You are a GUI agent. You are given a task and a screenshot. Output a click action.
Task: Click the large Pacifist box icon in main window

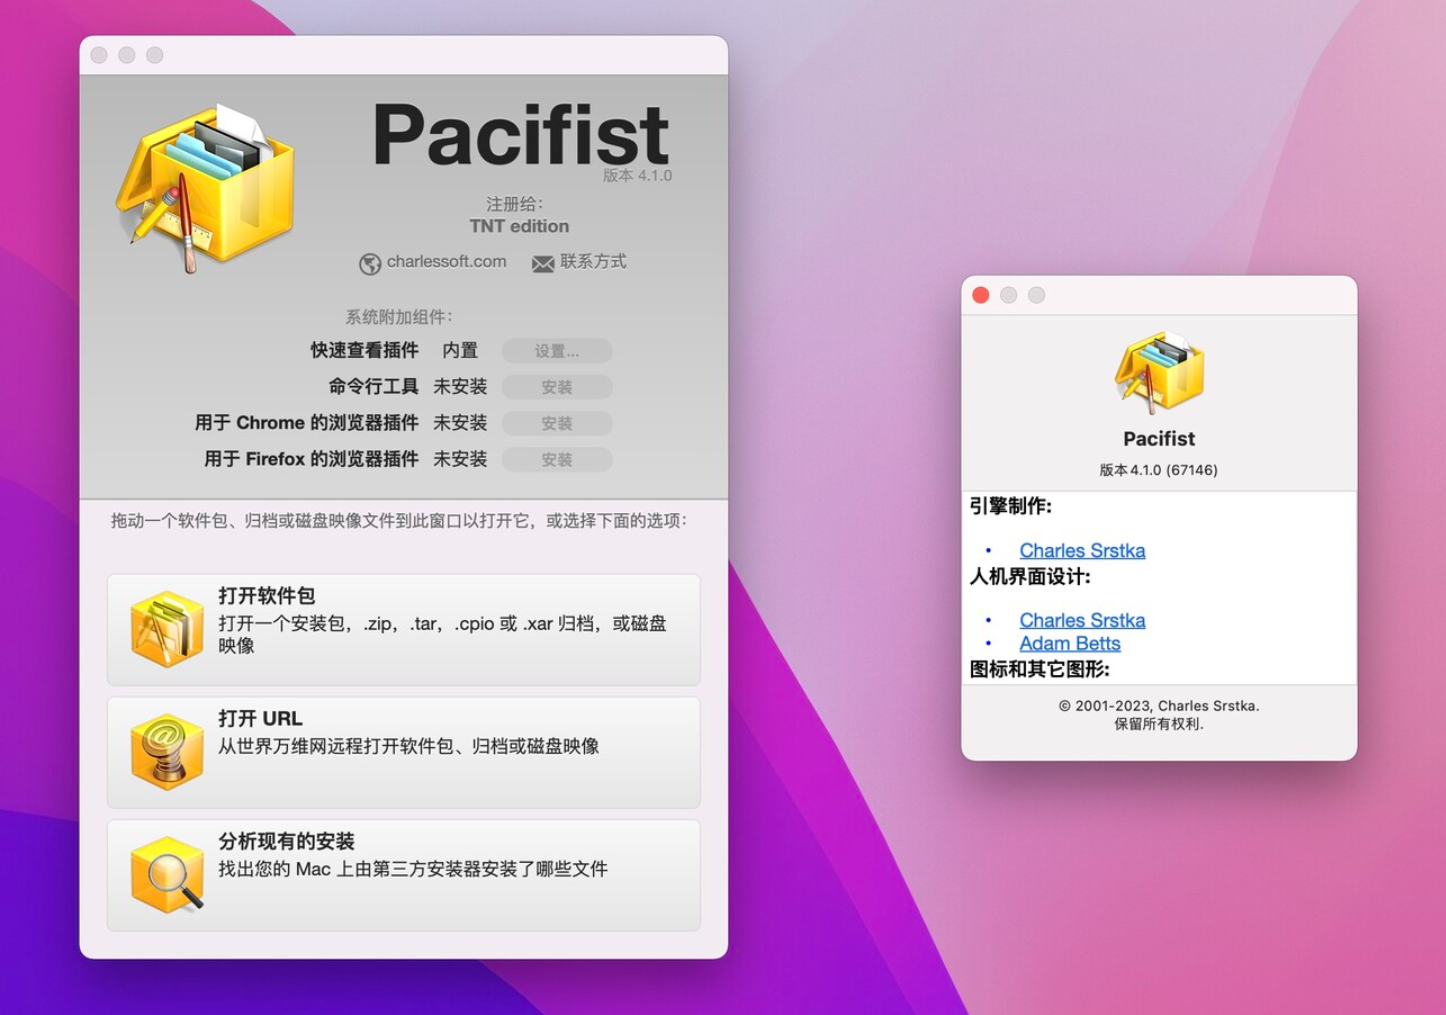(206, 188)
